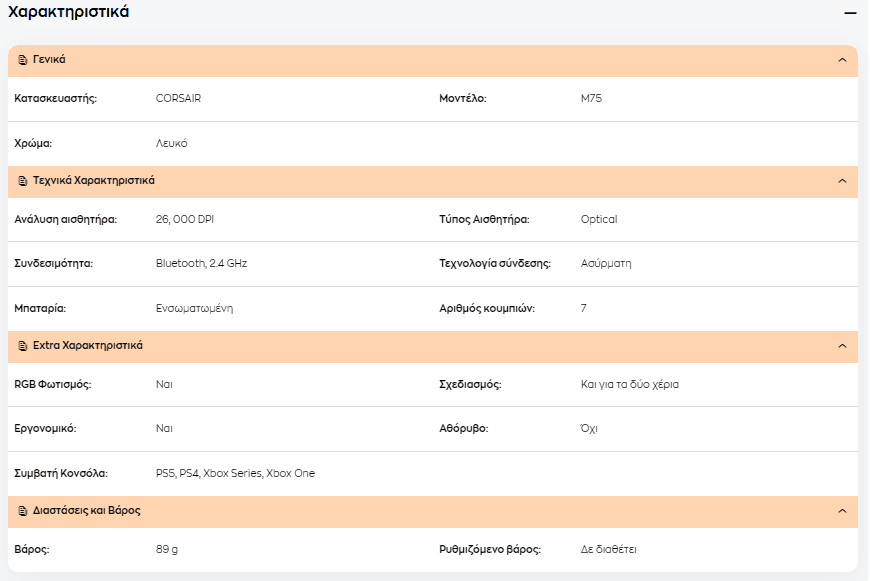Click the 26, 000 DPI value
The image size is (870, 581).
pyautogui.click(x=185, y=219)
